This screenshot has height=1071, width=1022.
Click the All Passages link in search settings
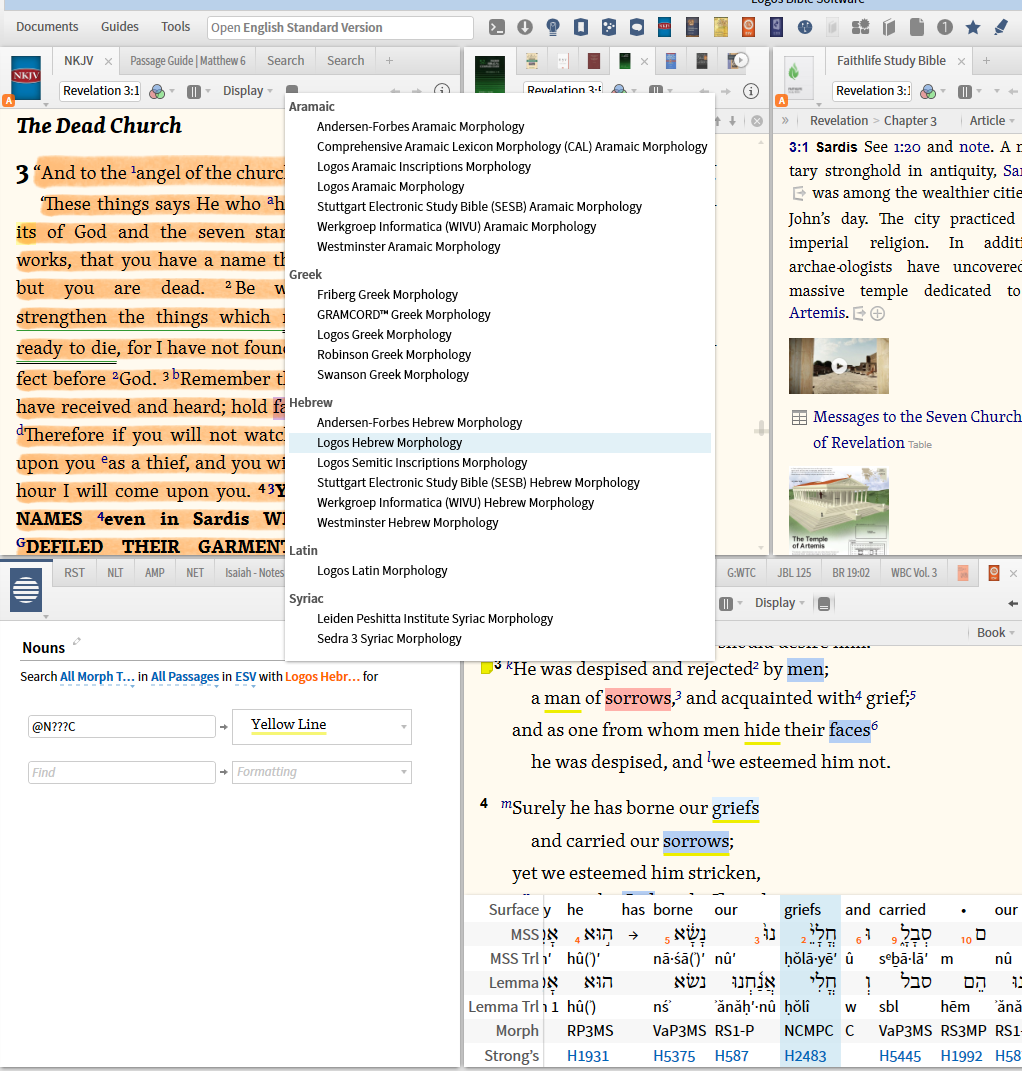coord(184,676)
